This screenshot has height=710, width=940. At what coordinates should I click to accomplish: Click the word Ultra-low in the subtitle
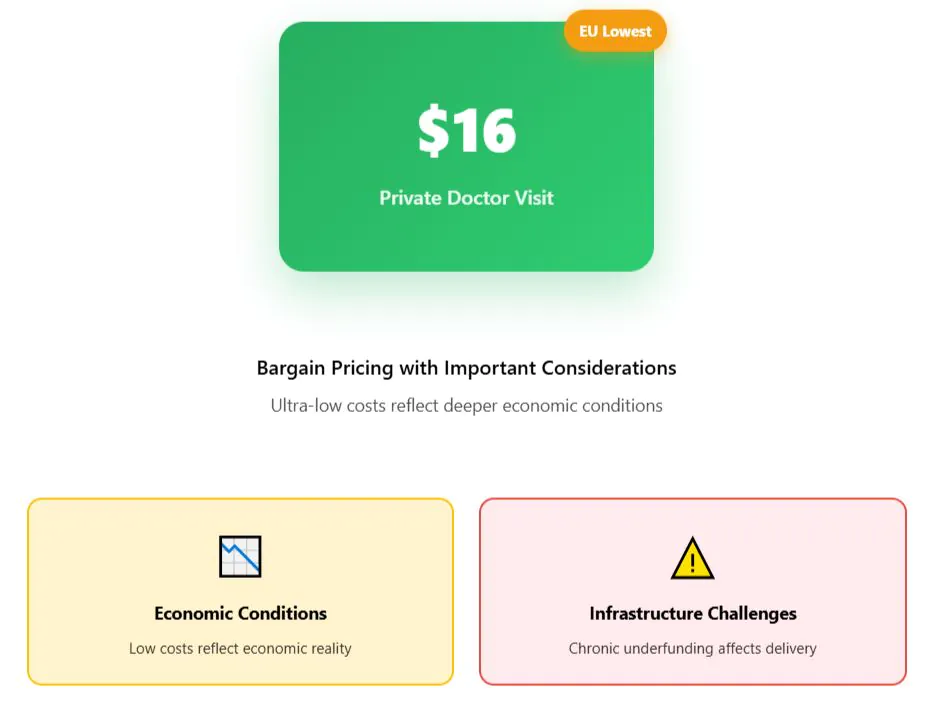tap(307, 406)
